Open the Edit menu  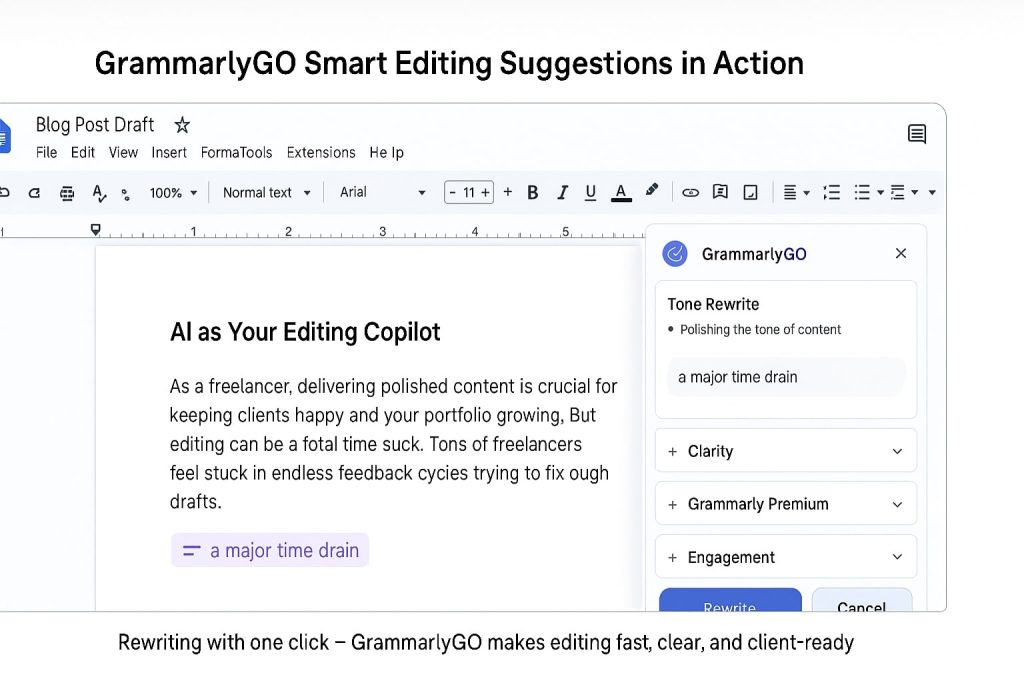(x=83, y=152)
